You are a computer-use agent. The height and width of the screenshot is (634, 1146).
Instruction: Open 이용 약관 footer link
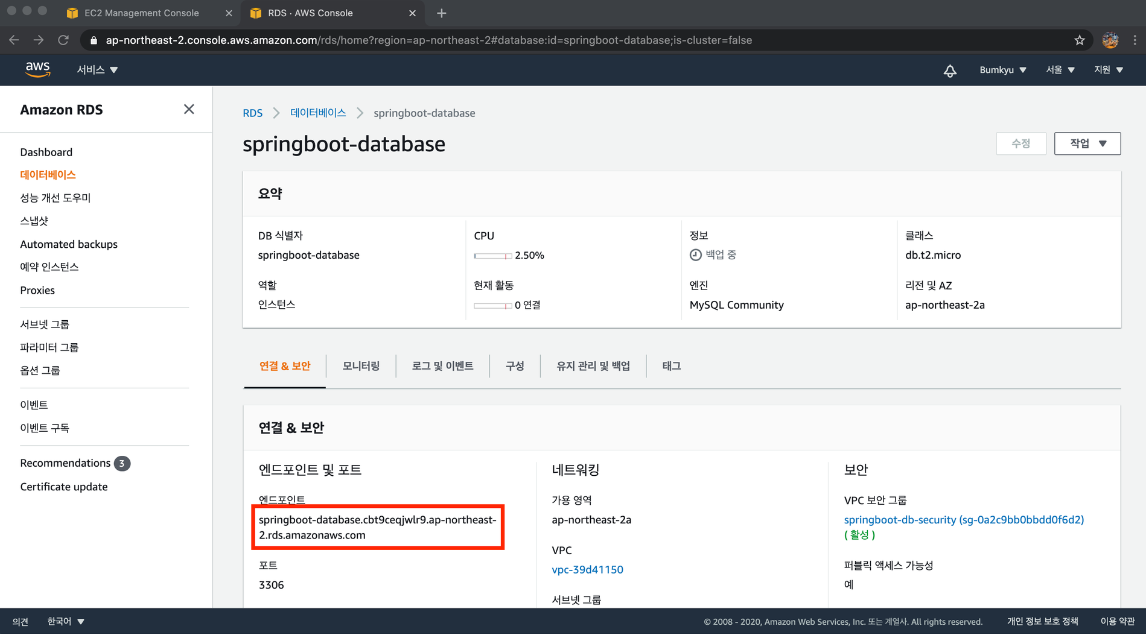1117,622
